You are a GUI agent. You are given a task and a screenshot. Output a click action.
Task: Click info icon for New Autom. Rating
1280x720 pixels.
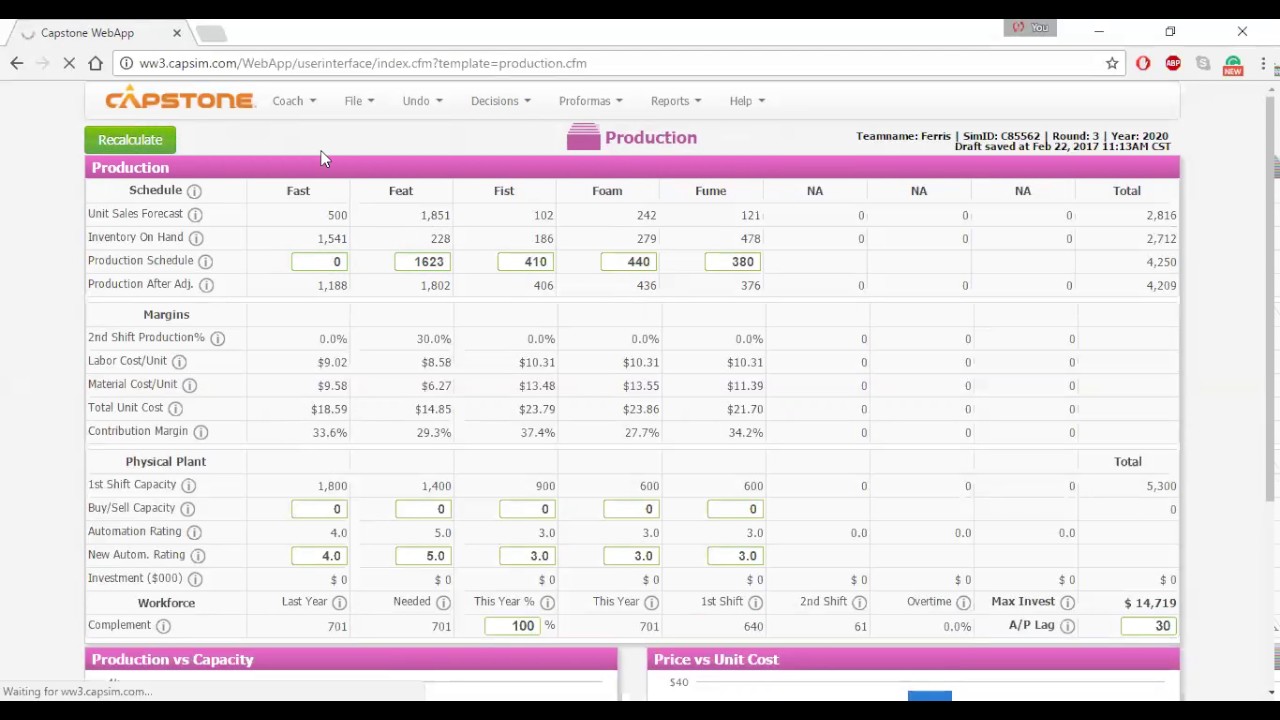pos(197,556)
